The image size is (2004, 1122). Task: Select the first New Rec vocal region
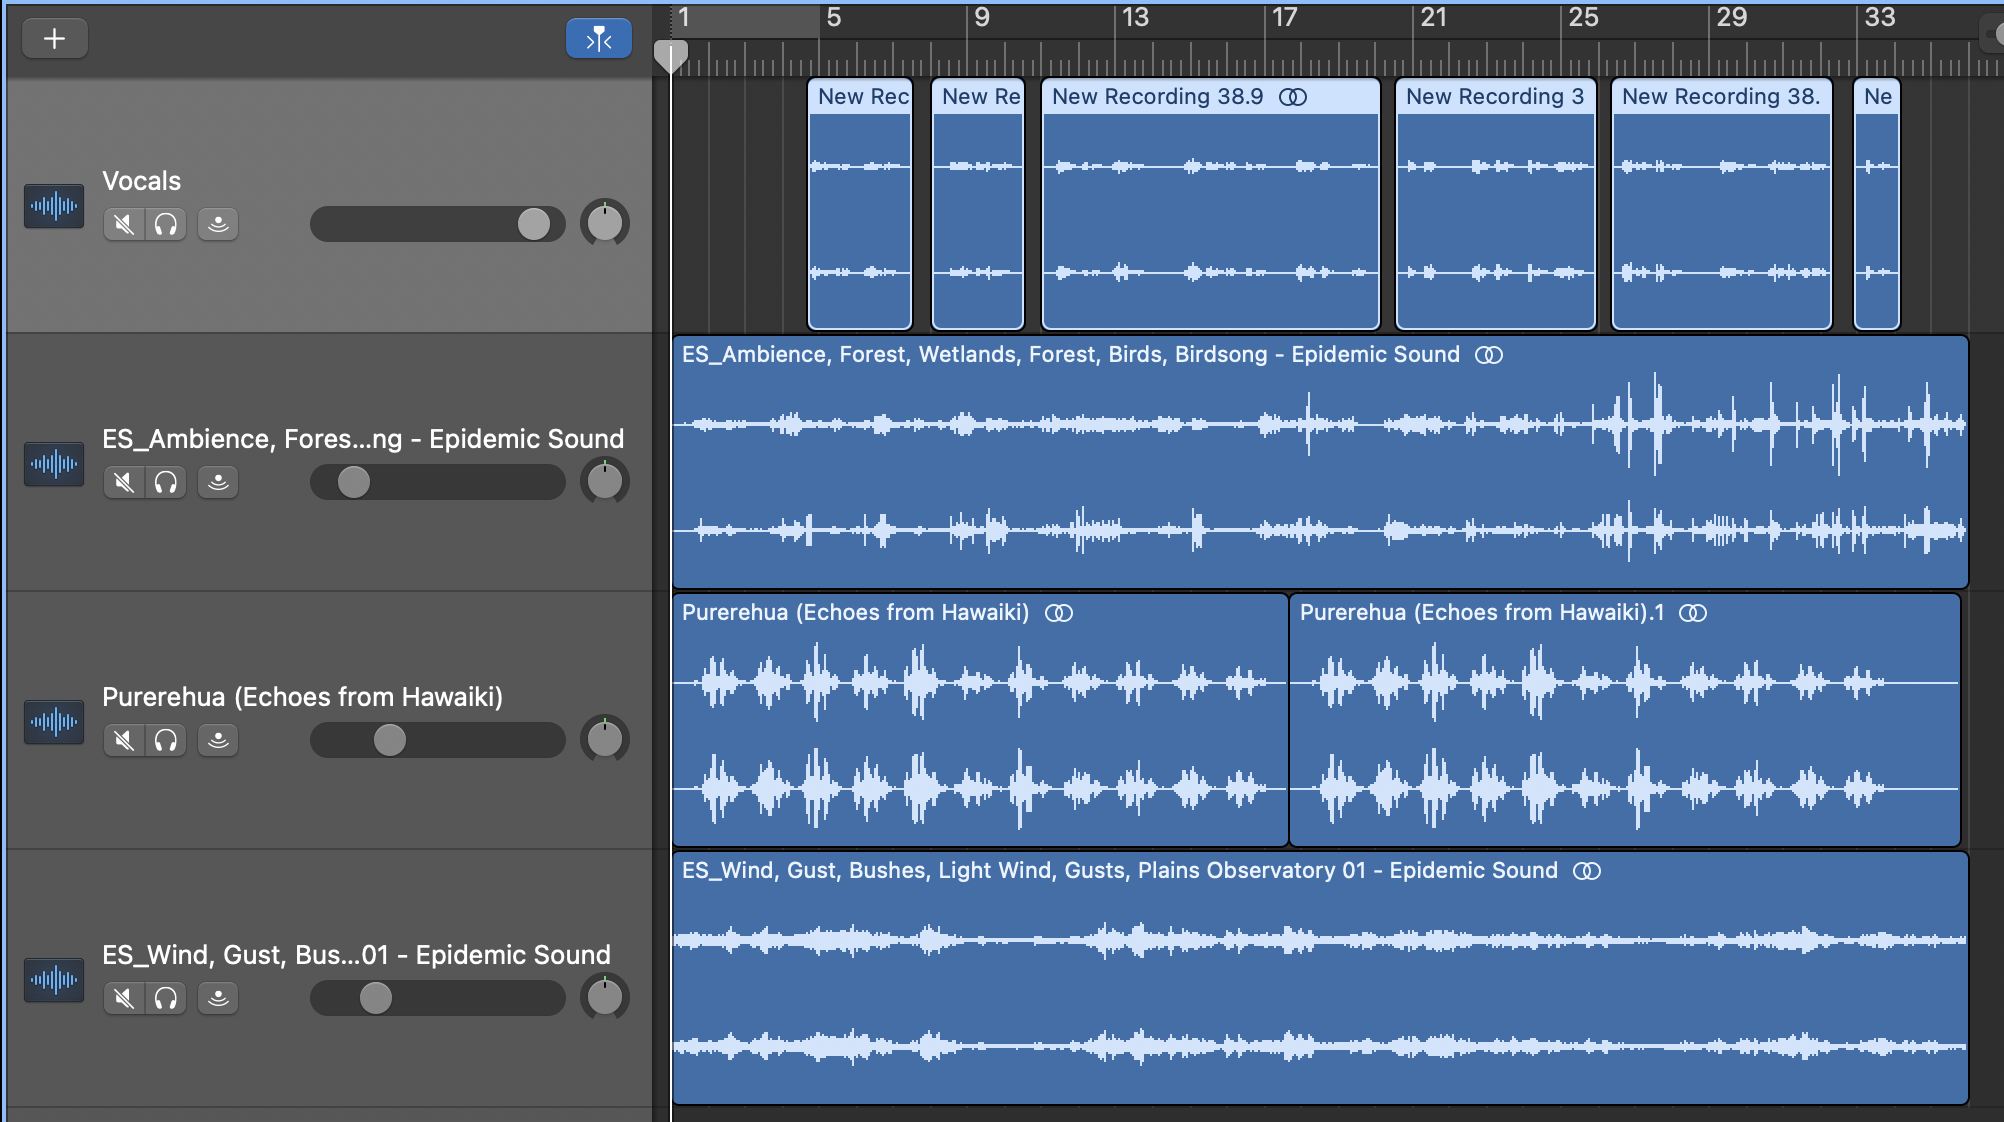point(860,204)
